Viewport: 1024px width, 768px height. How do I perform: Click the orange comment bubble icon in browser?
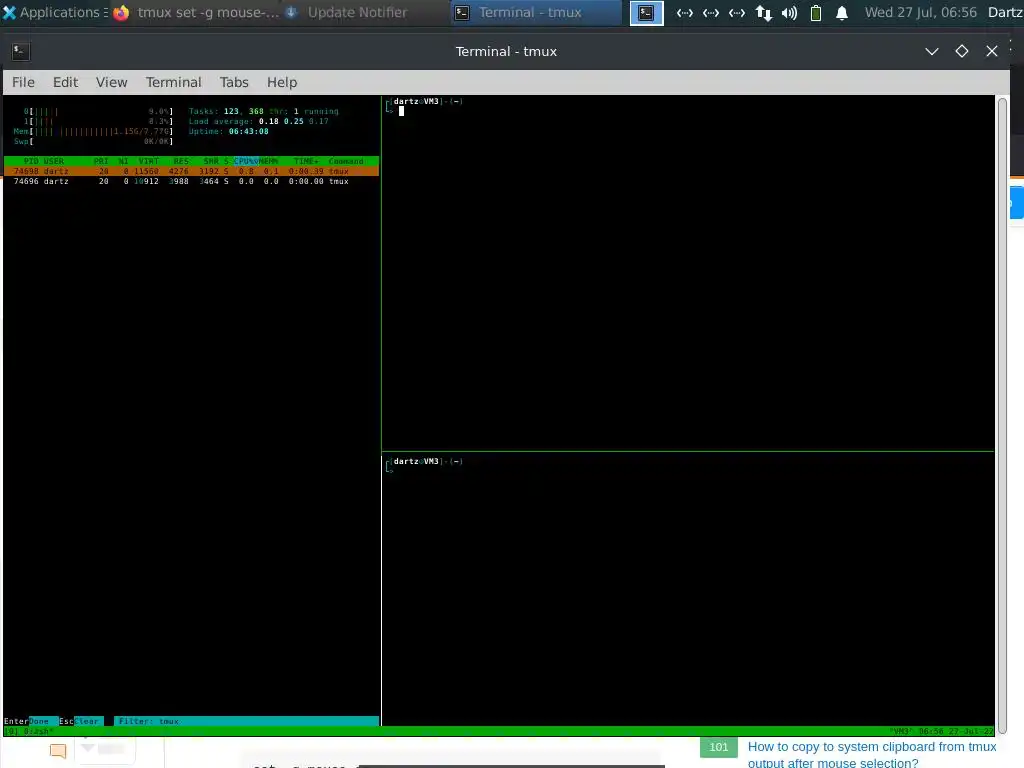(58, 751)
